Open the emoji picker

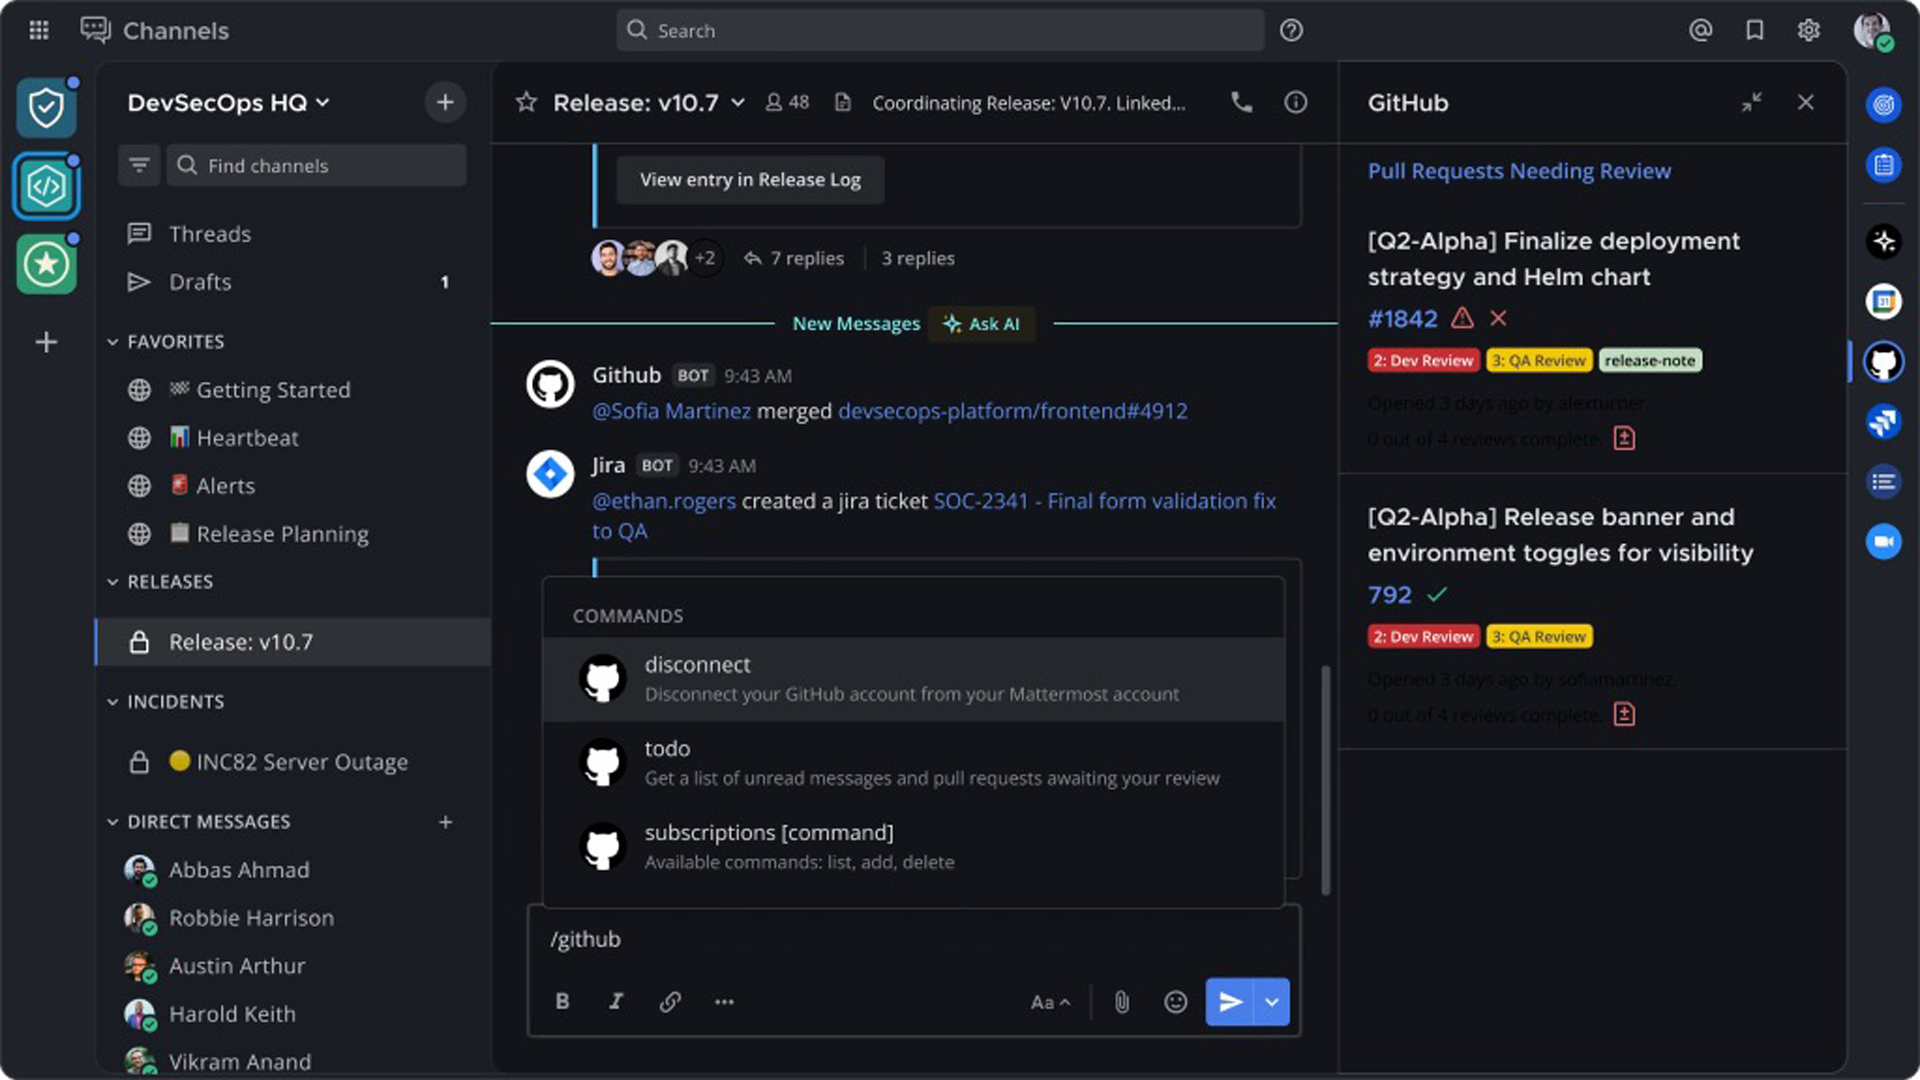(1176, 1002)
